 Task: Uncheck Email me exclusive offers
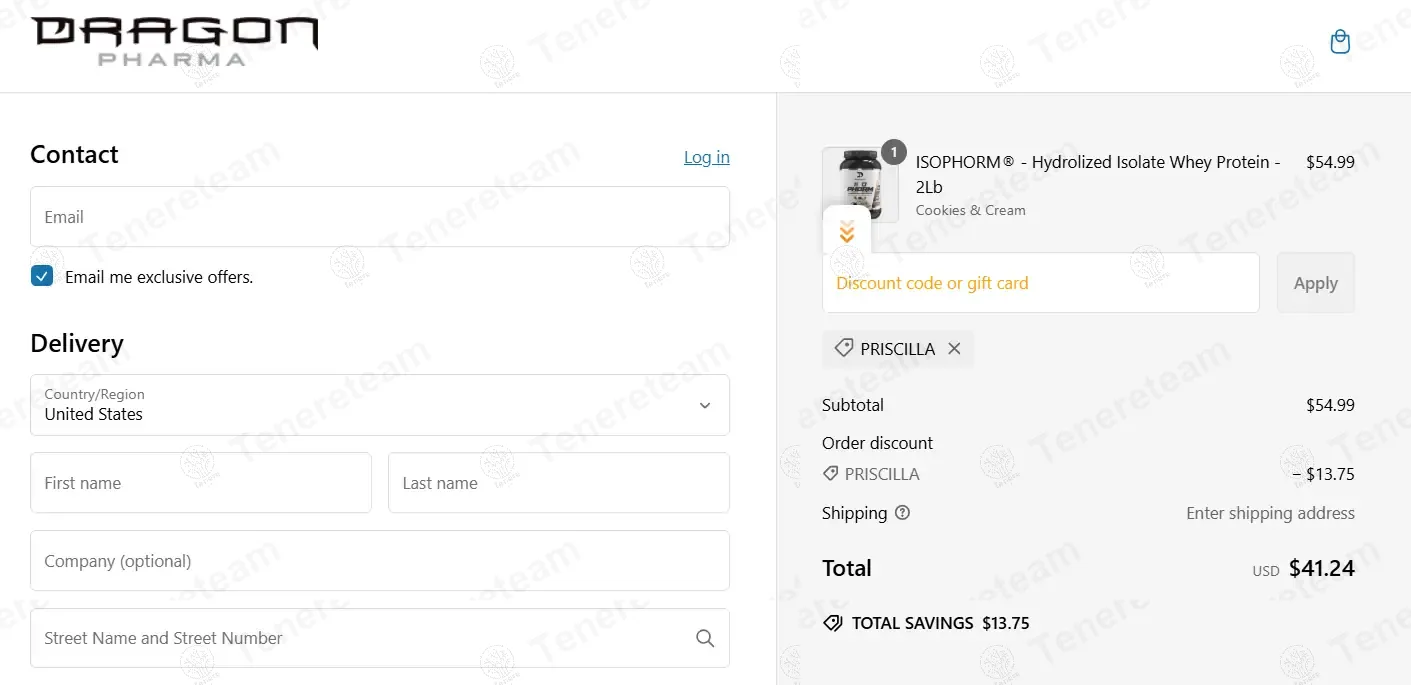tap(42, 277)
